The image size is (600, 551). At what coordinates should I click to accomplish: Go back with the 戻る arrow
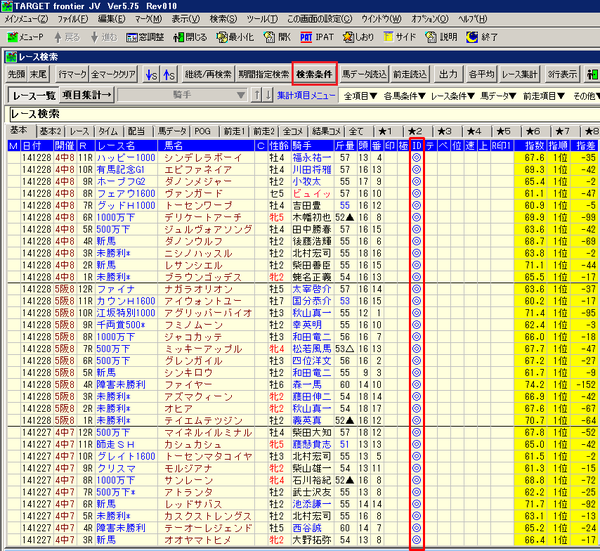pyautogui.click(x=67, y=37)
